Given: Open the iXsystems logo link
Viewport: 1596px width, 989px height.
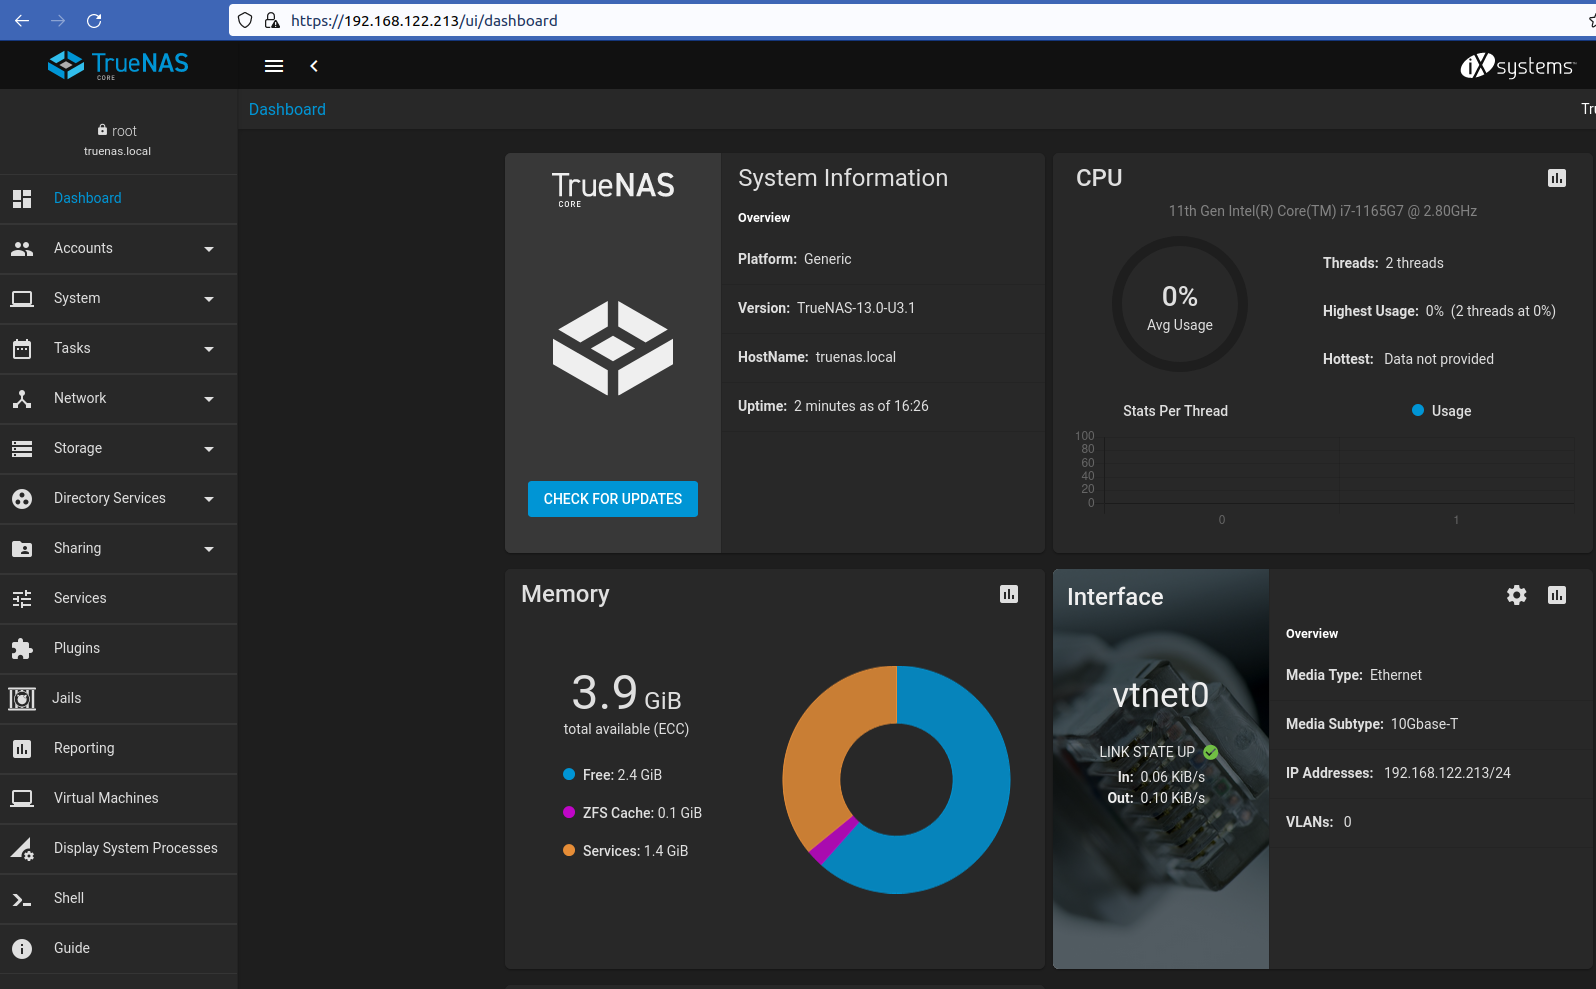Looking at the screenshot, I should 1517,66.
